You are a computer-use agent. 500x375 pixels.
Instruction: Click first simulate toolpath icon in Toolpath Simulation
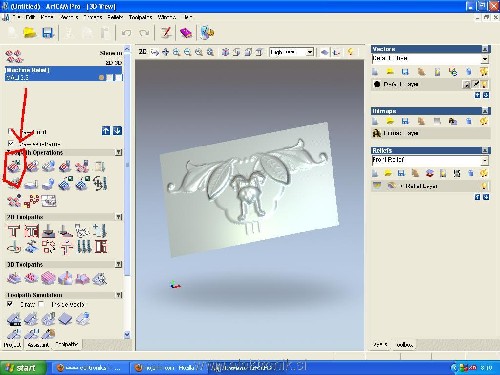click(14, 319)
